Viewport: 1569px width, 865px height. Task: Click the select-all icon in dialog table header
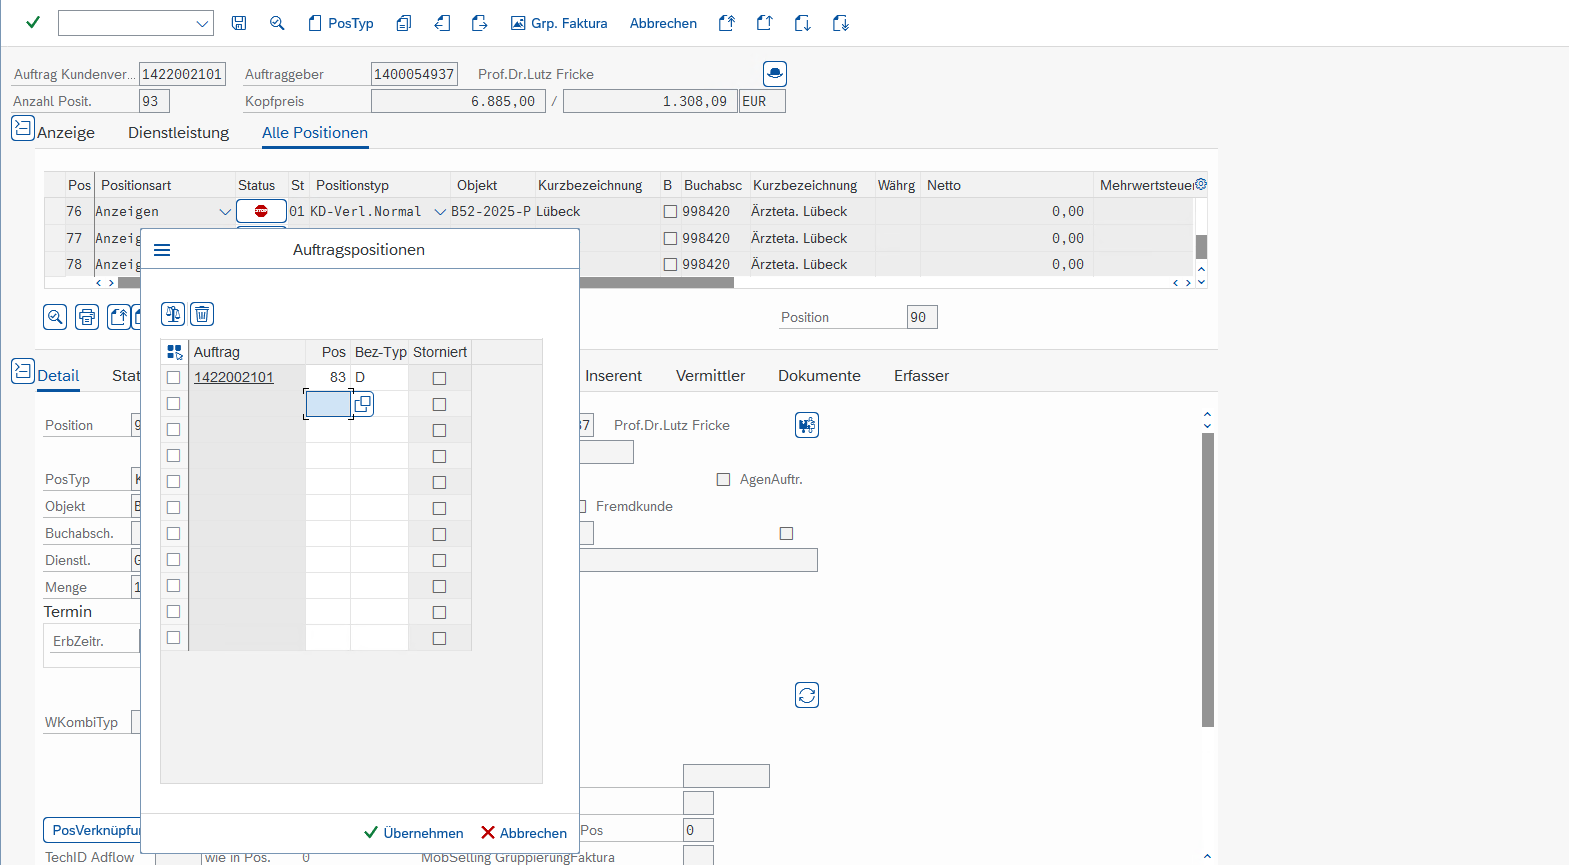pos(175,352)
